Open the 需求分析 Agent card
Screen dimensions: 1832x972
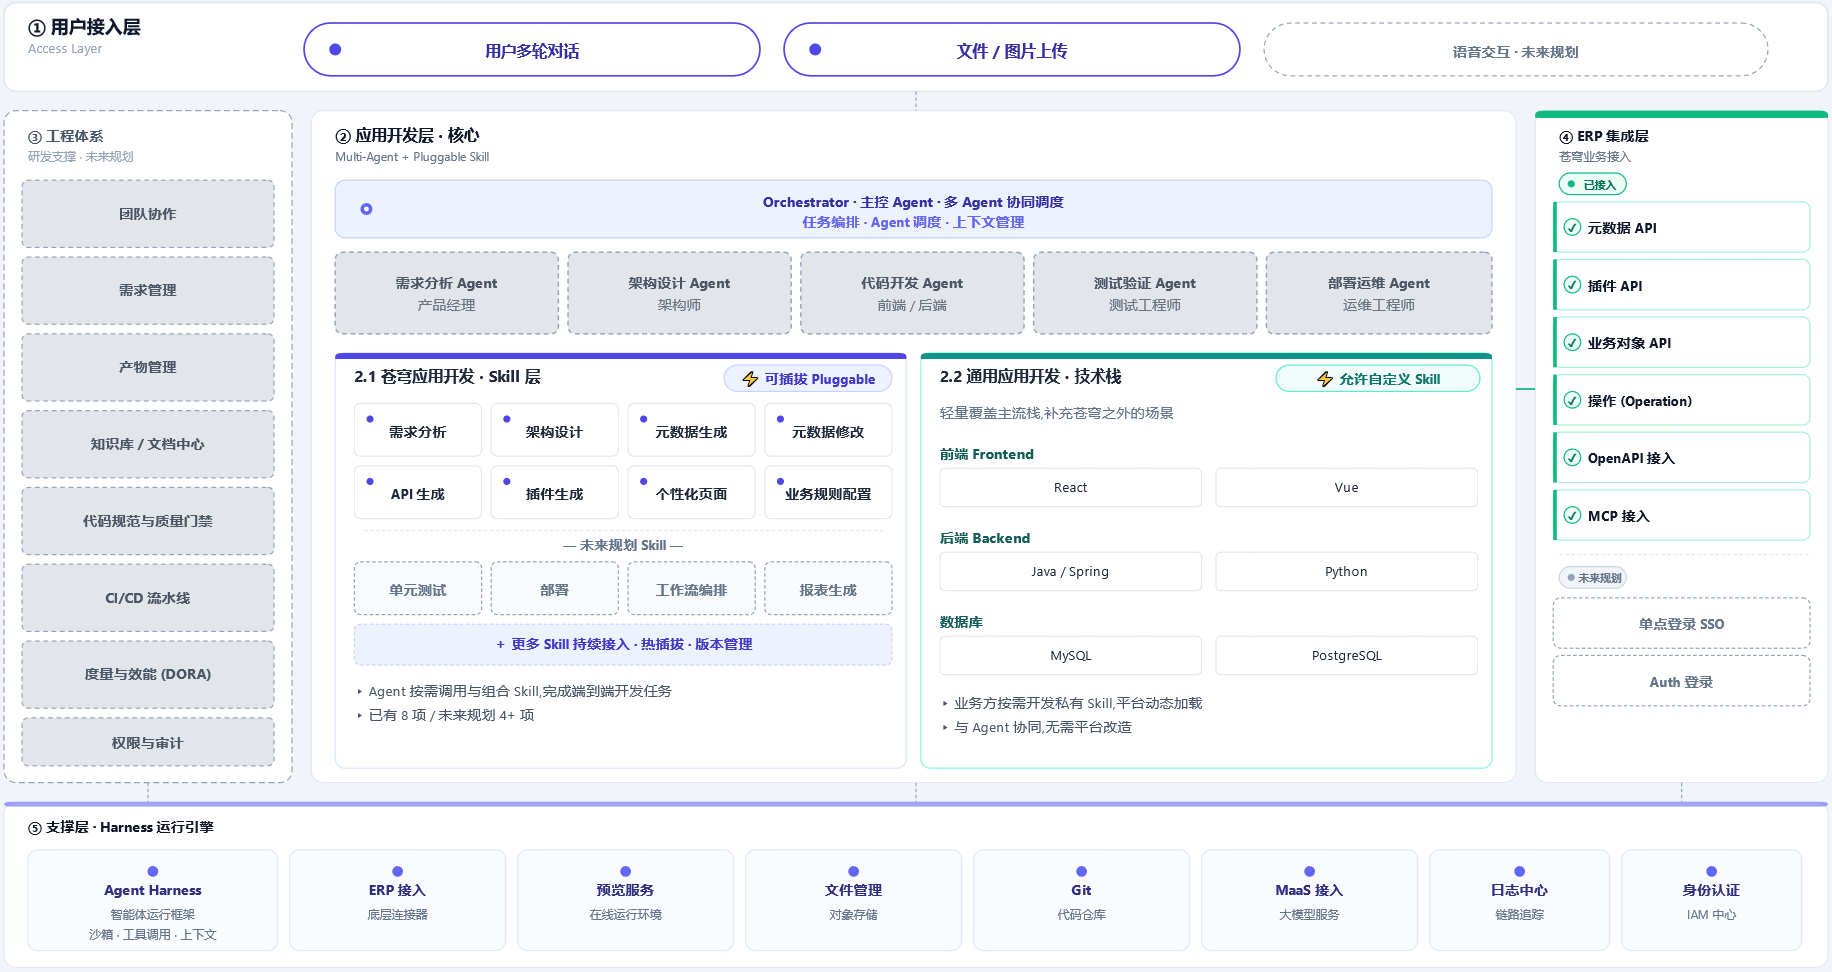click(x=447, y=293)
